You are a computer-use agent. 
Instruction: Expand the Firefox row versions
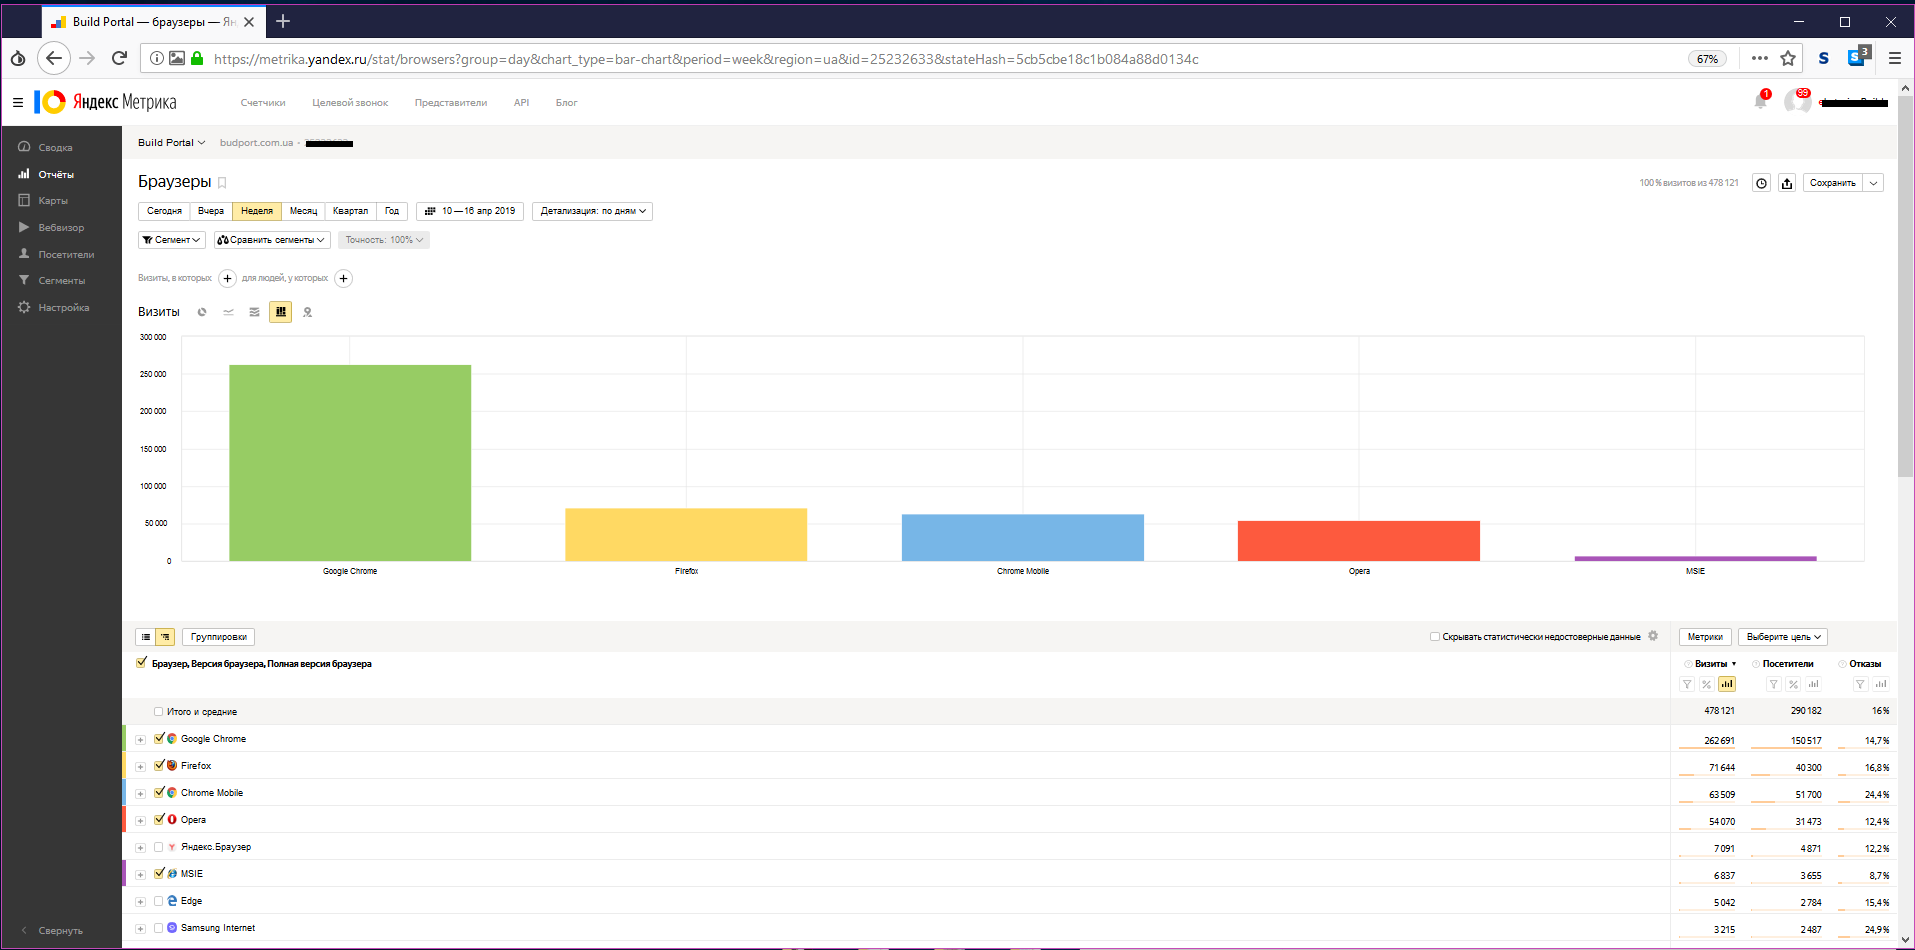point(140,767)
